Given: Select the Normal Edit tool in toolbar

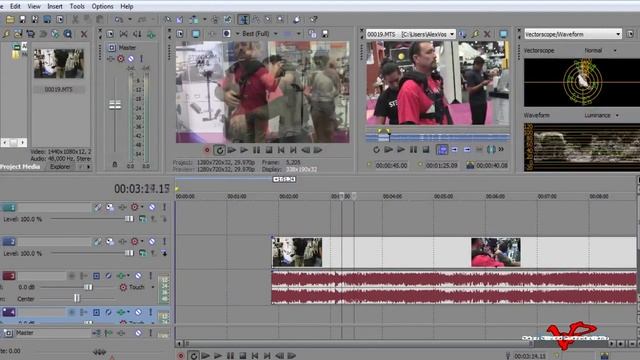Looking at the screenshot, I should (244, 19).
